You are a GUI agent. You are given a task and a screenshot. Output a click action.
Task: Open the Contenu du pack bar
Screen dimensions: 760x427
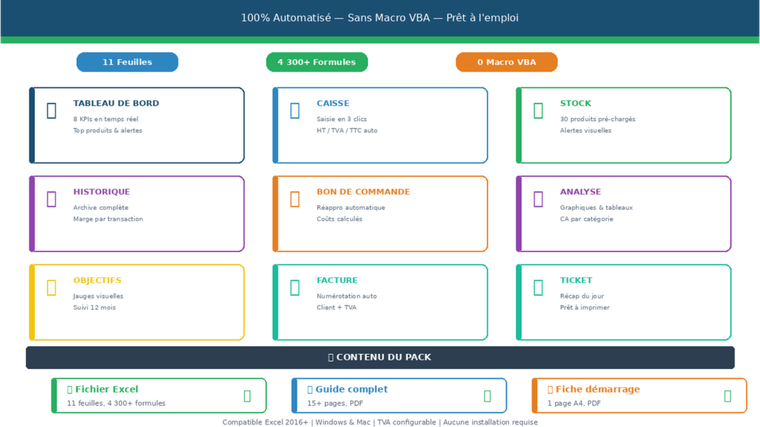pyautogui.click(x=380, y=357)
